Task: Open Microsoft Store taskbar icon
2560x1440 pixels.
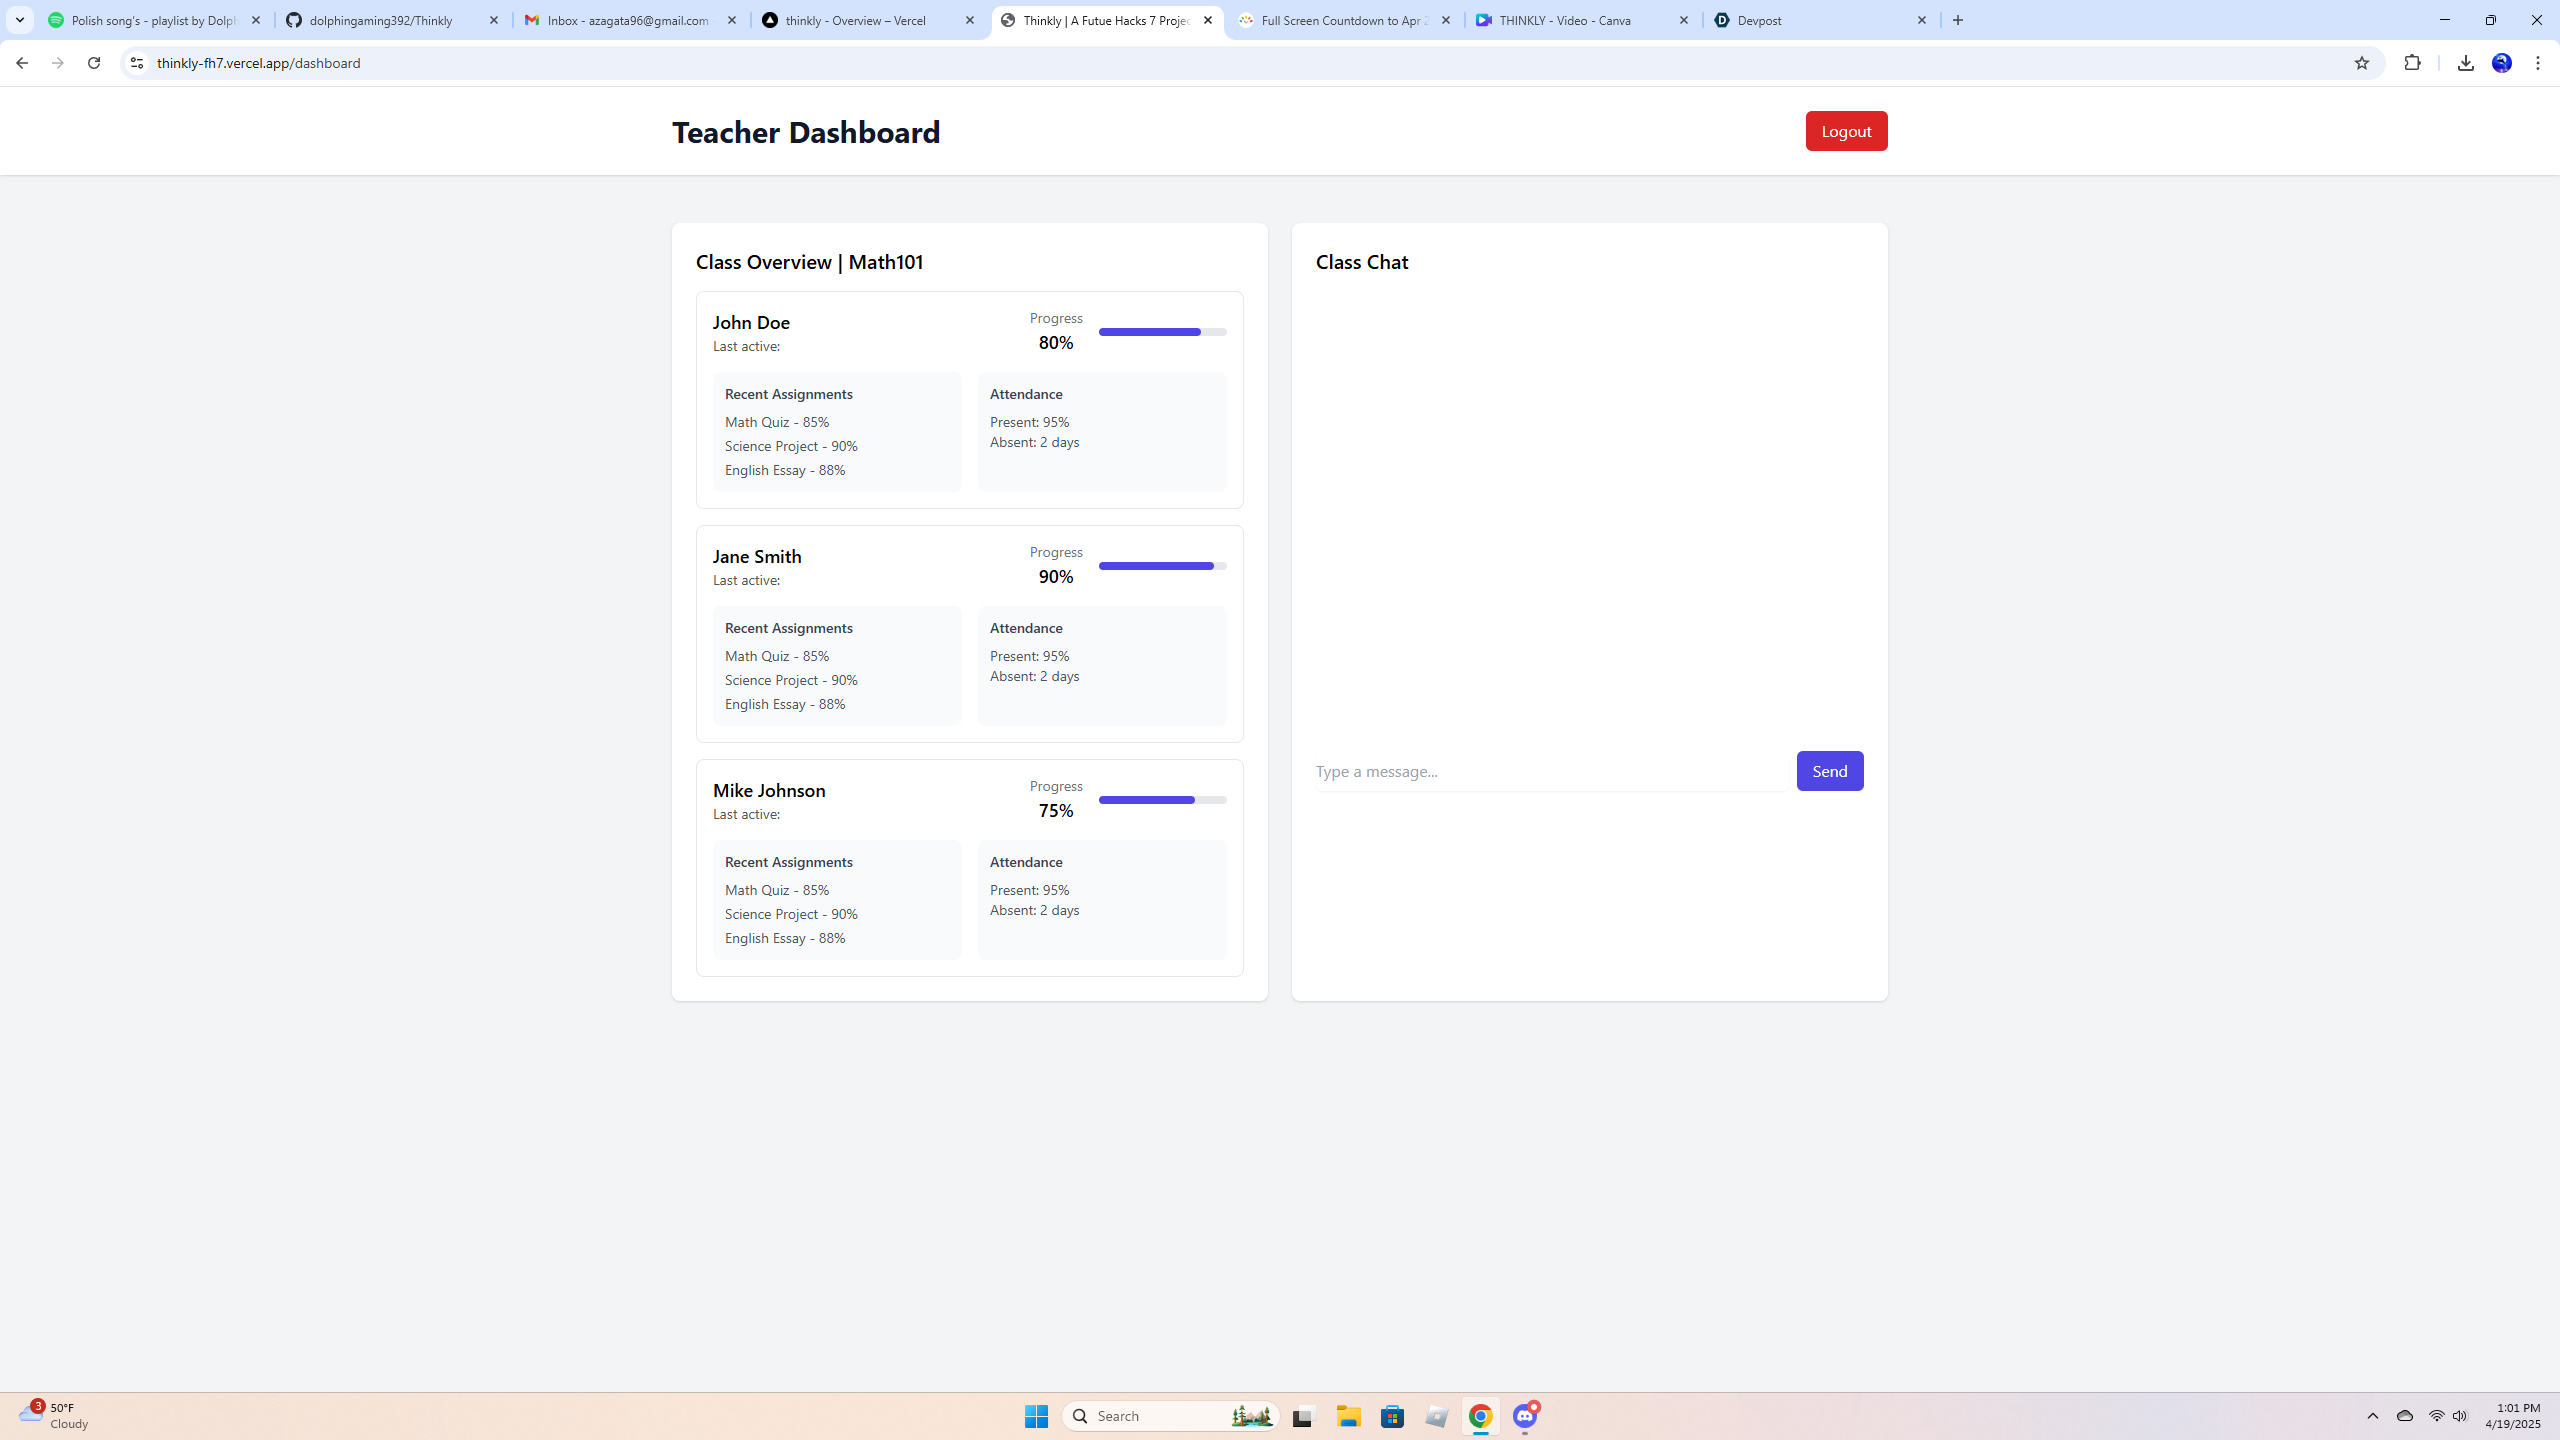Action: (x=1393, y=1416)
